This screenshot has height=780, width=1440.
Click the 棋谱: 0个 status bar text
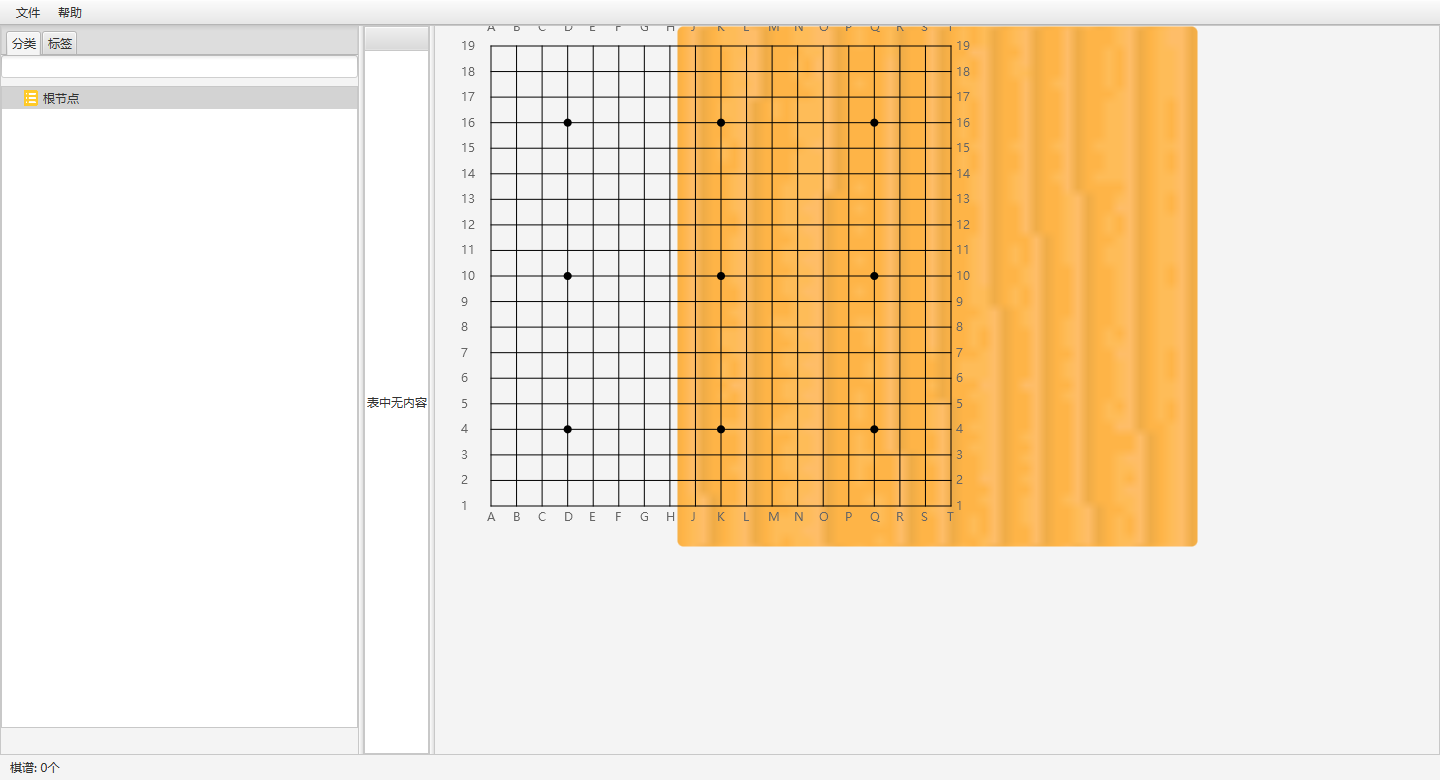tap(35, 768)
